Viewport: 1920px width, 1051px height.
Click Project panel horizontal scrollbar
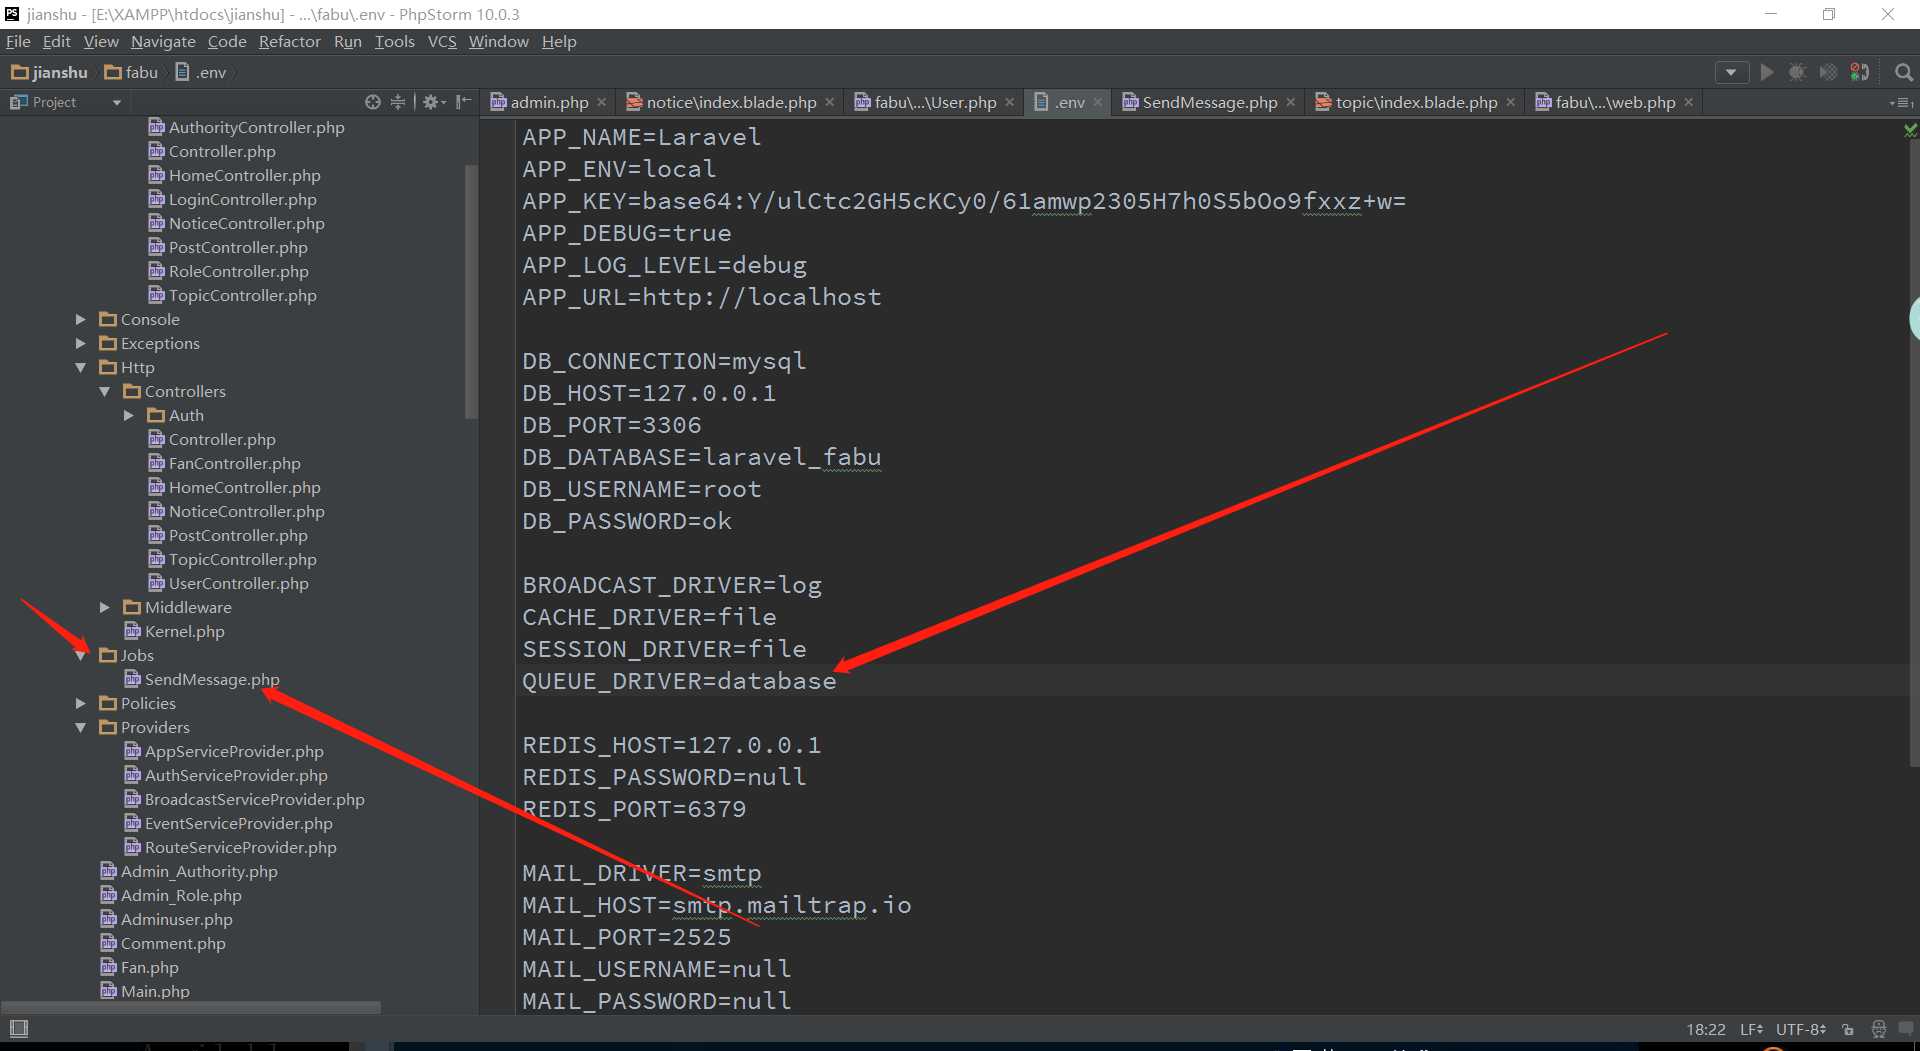point(192,1007)
